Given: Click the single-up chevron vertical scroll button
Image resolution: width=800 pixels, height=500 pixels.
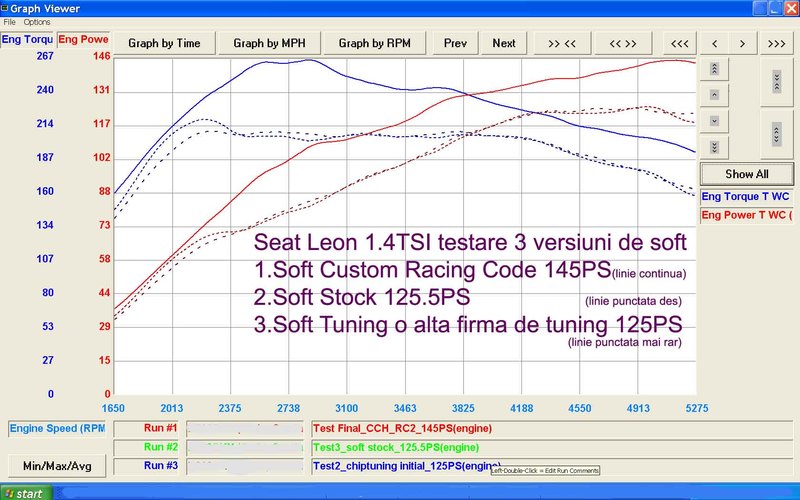Looking at the screenshot, I should tap(714, 94).
